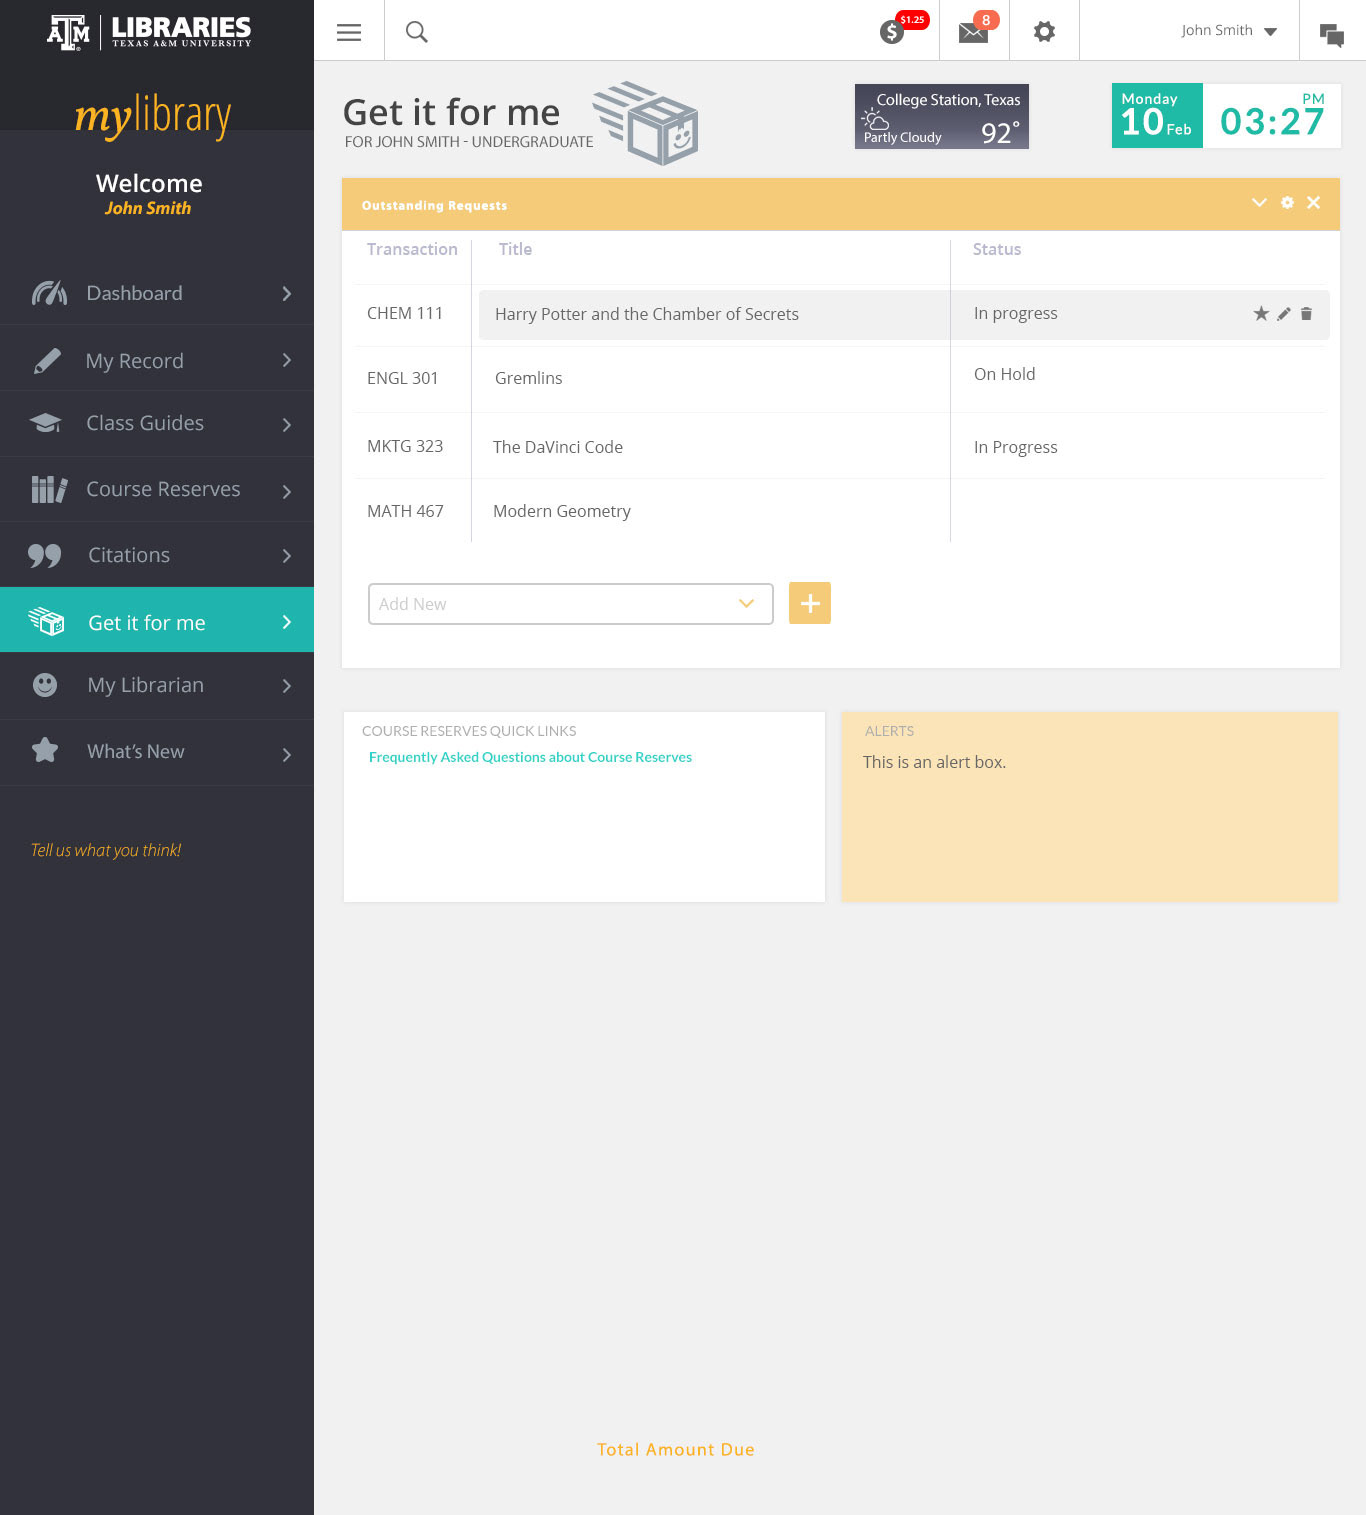Click the On Hold status
This screenshot has width=1366, height=1515.
point(1005,374)
